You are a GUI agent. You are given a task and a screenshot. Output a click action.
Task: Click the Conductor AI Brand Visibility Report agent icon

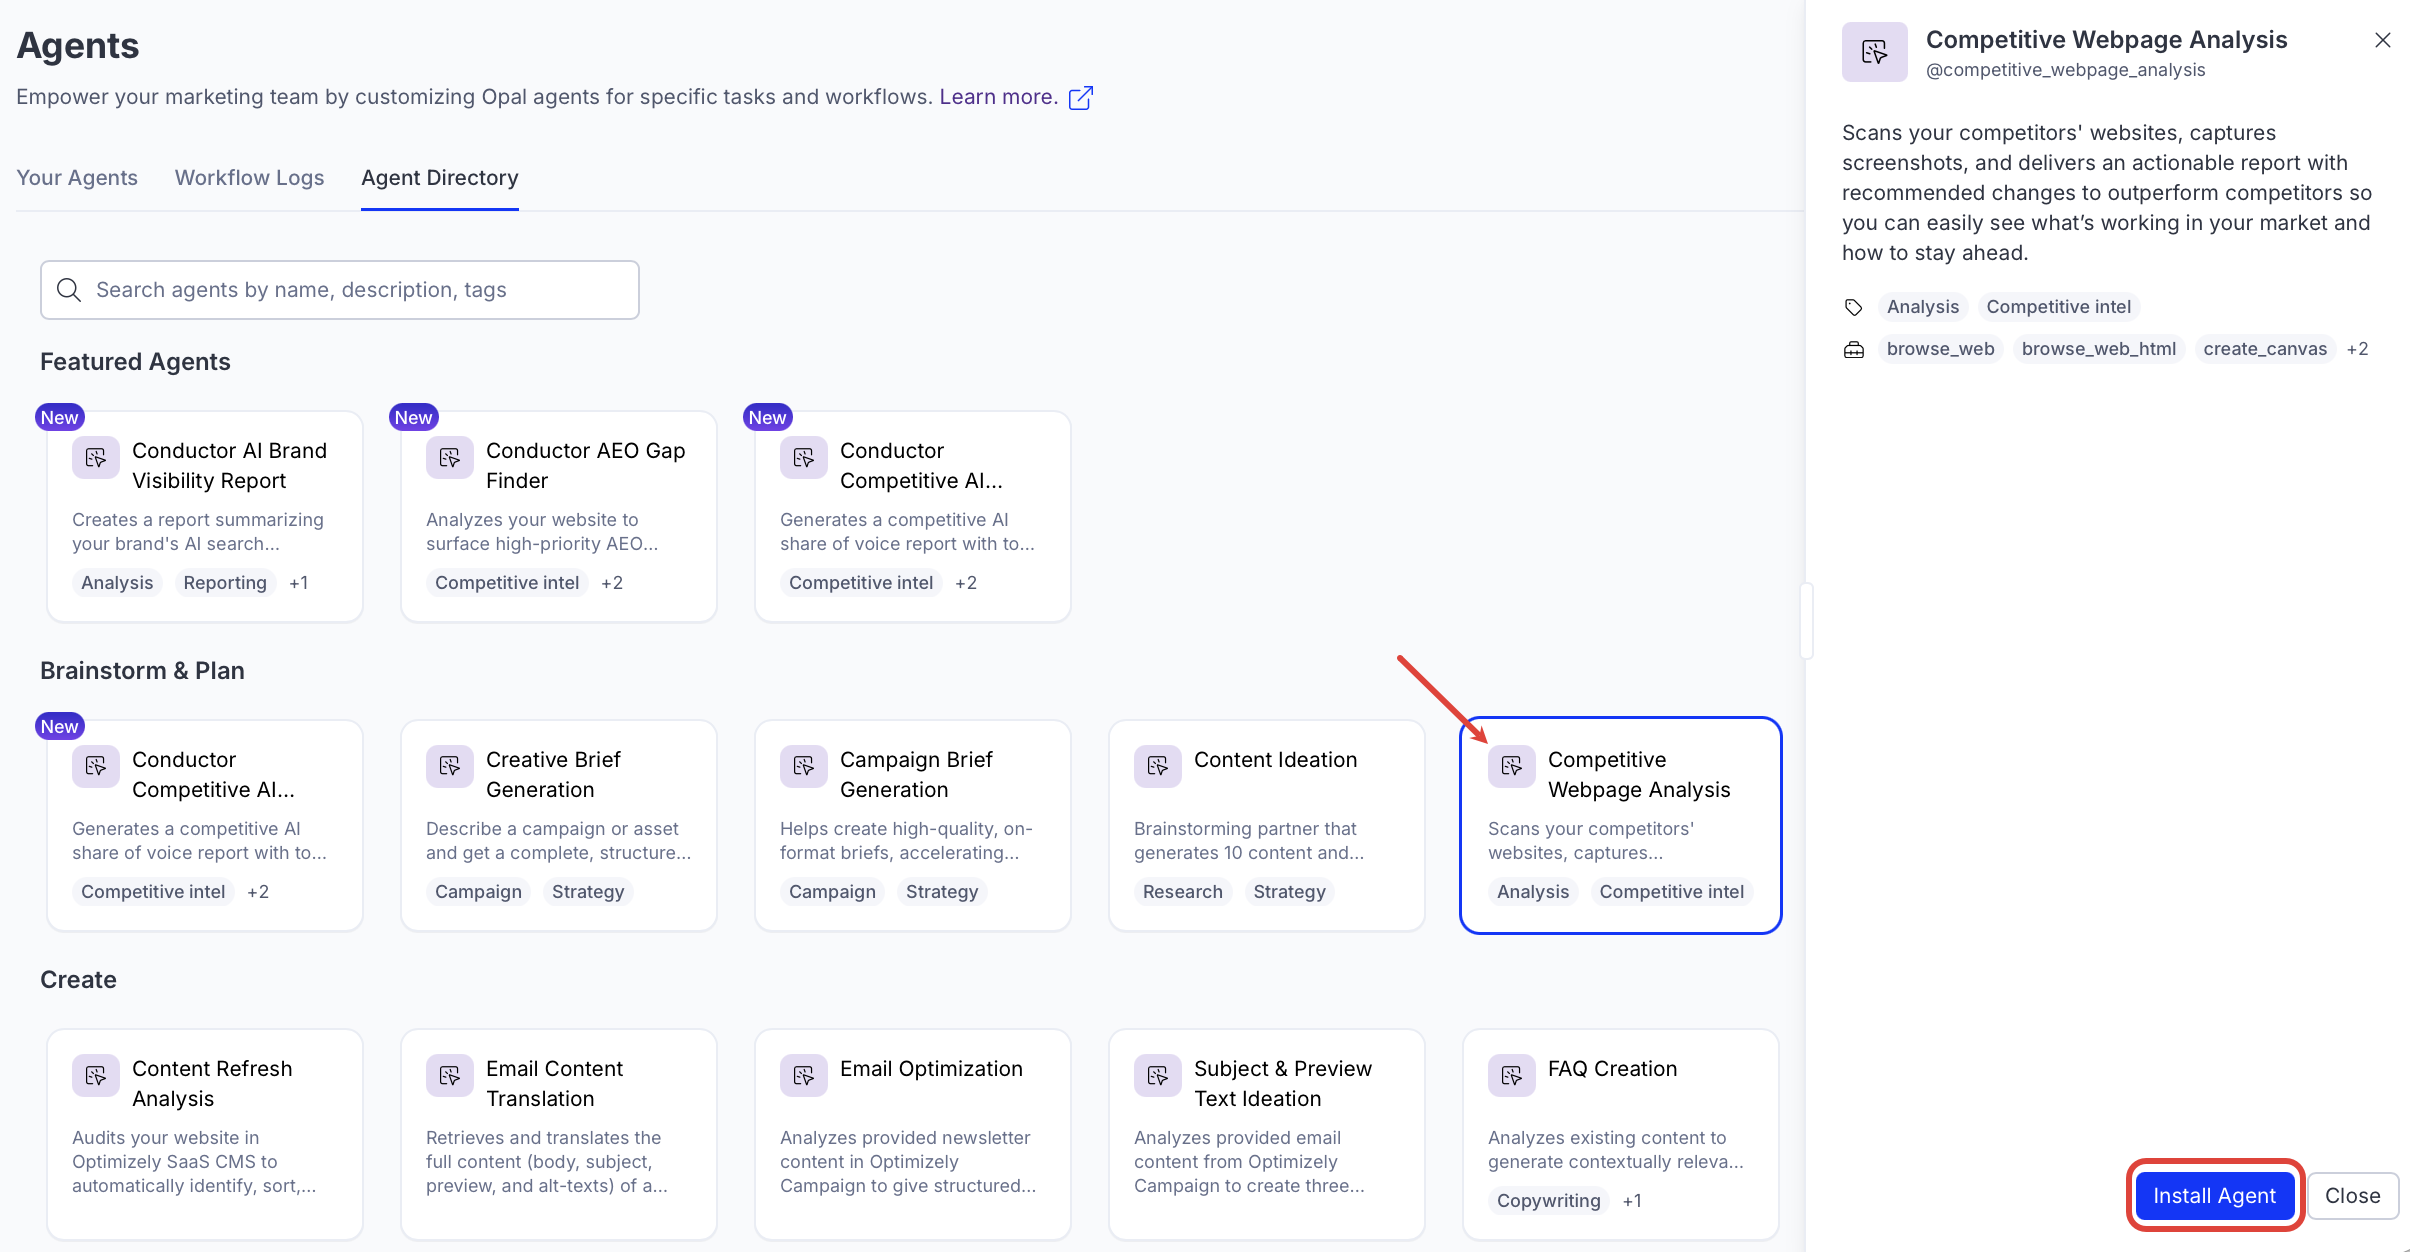(x=96, y=458)
